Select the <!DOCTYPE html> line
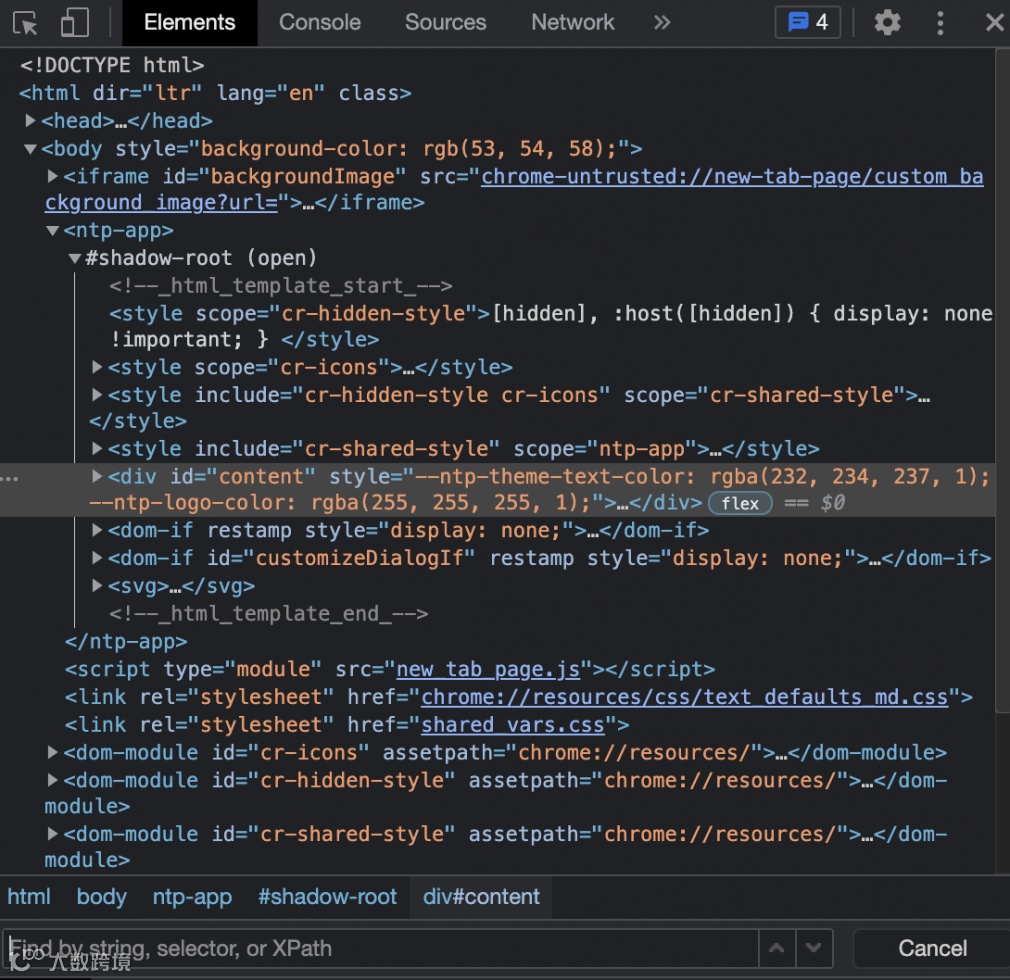 coord(112,65)
